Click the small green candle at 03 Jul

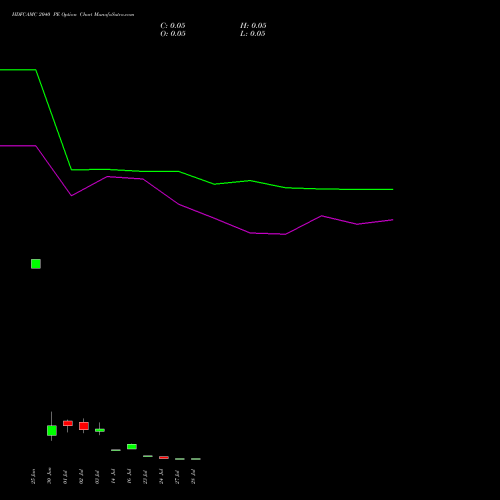coord(100,430)
